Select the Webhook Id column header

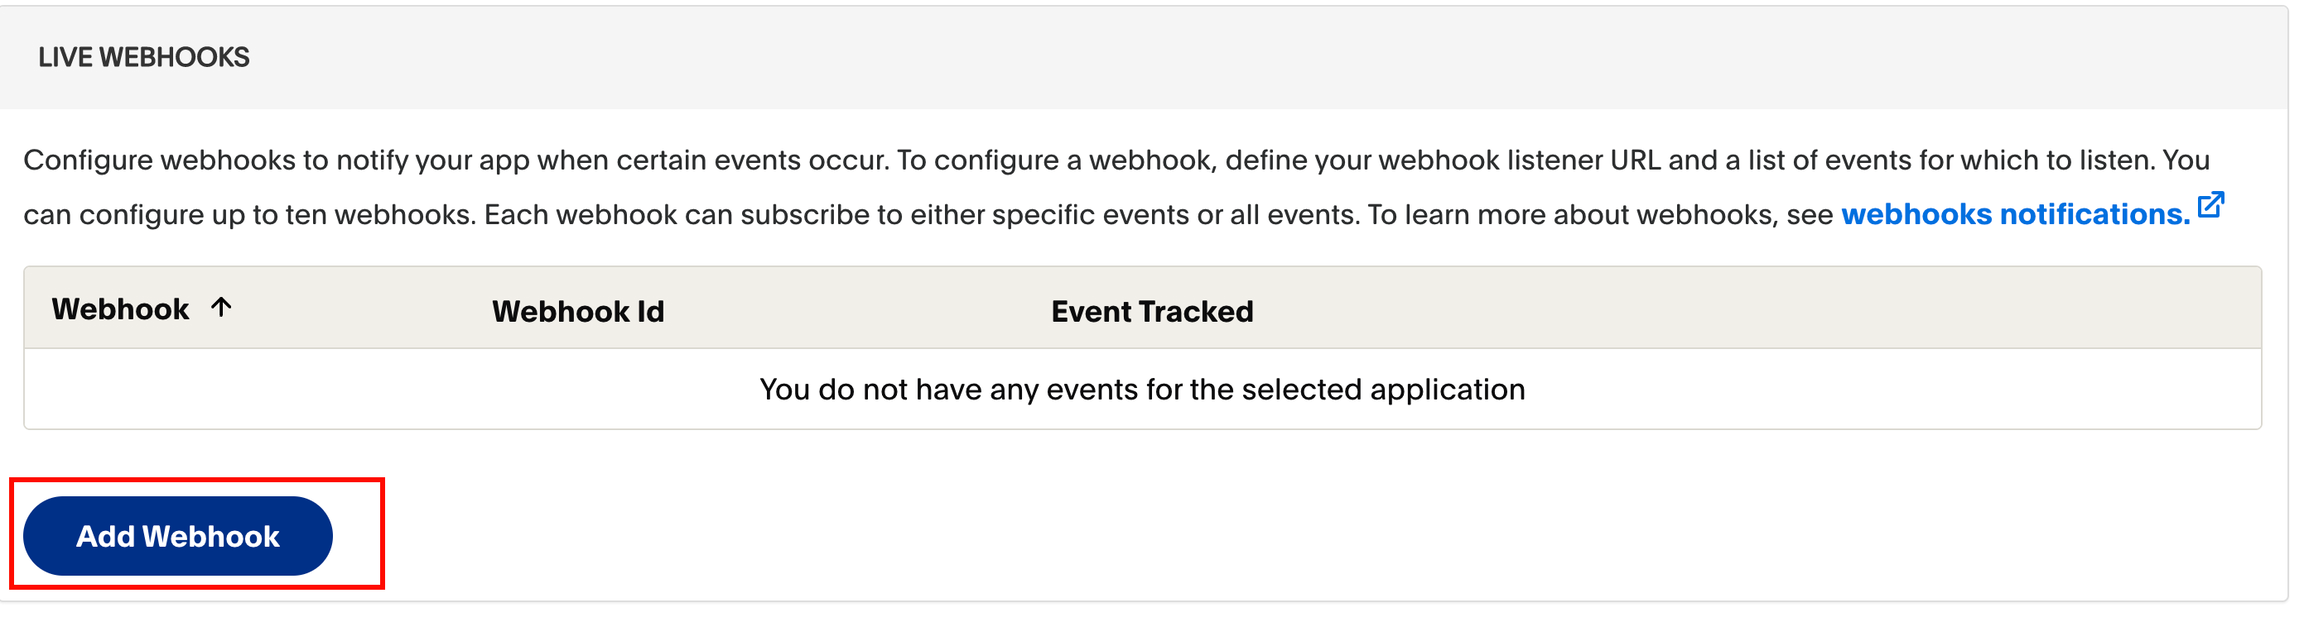point(578,311)
